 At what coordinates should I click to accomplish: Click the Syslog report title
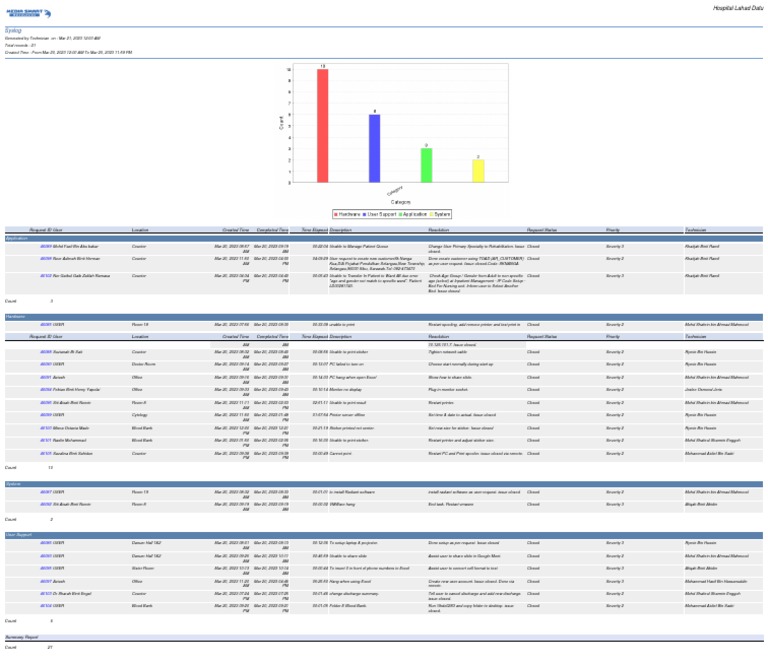pos(13,31)
